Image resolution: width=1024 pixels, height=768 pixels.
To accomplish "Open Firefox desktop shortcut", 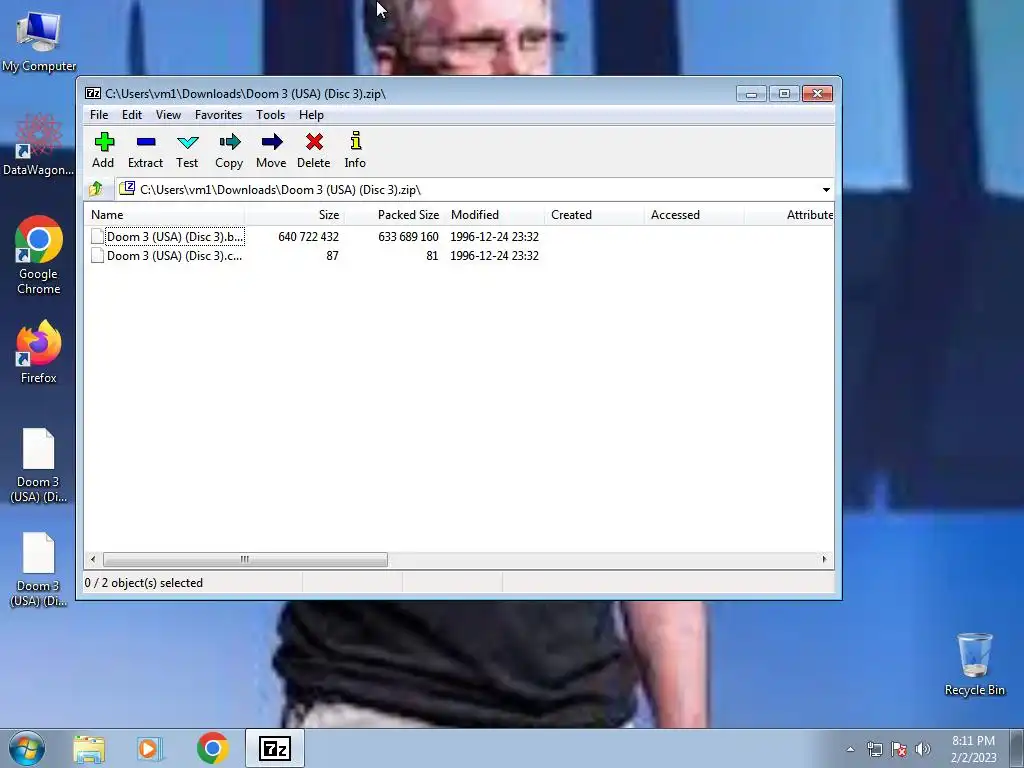I will coord(39,351).
